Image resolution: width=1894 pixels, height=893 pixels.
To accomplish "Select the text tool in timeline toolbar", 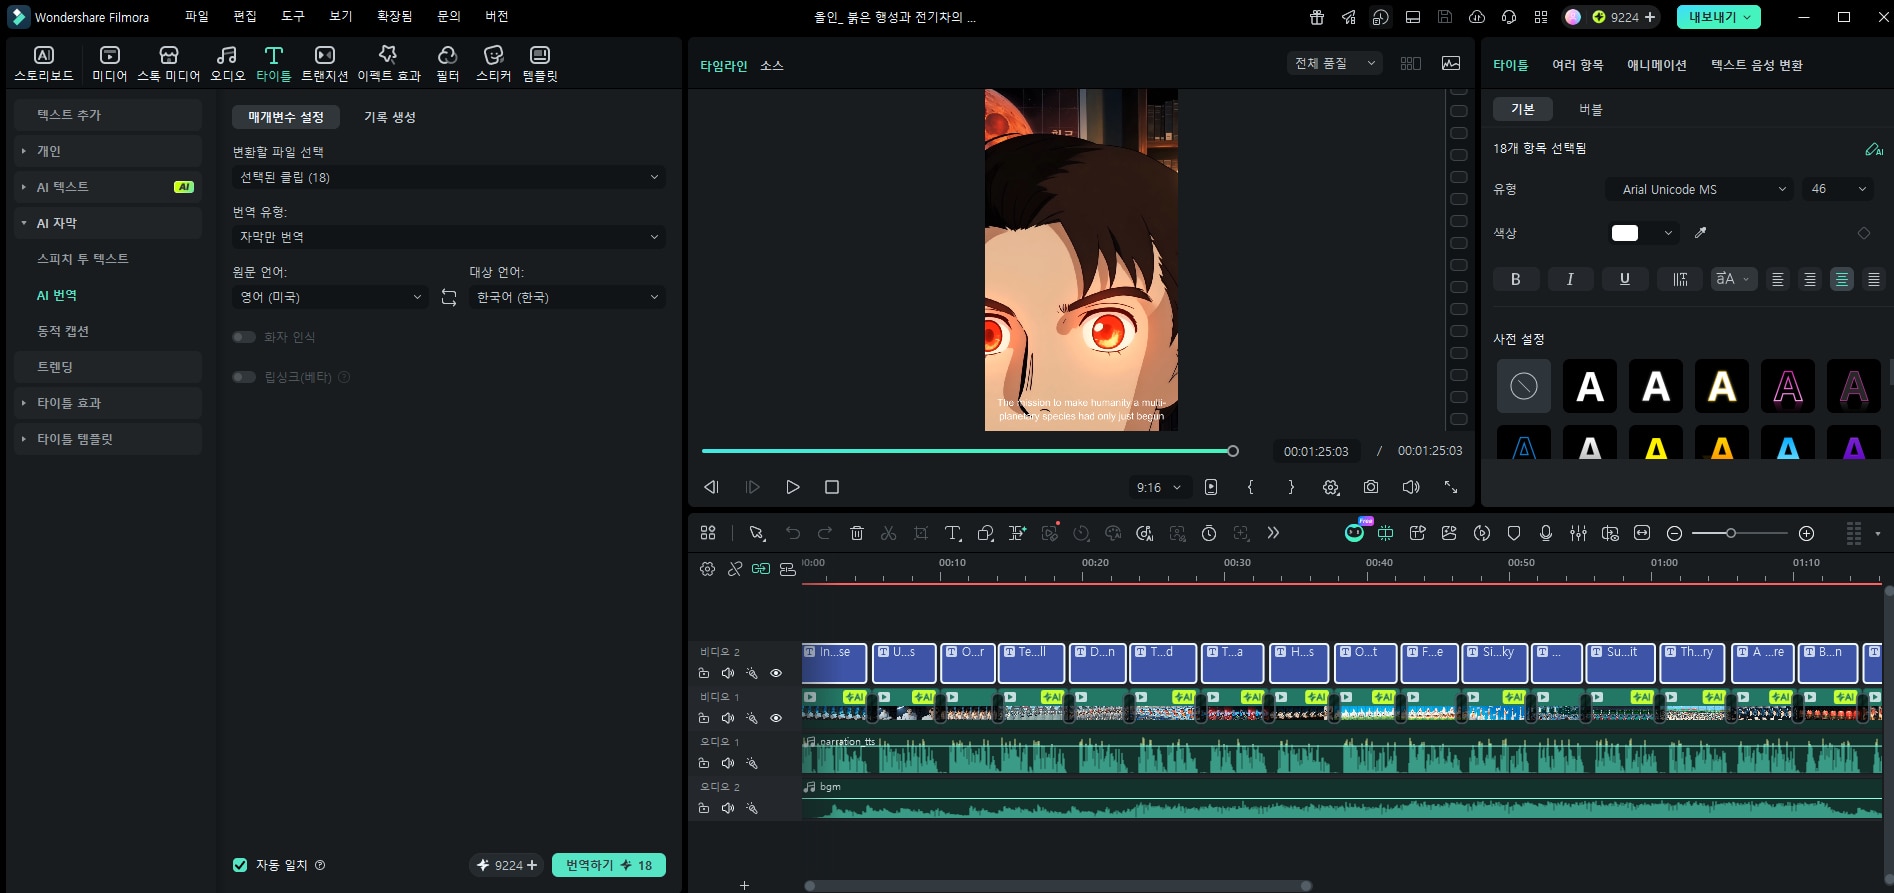I will click(x=953, y=533).
